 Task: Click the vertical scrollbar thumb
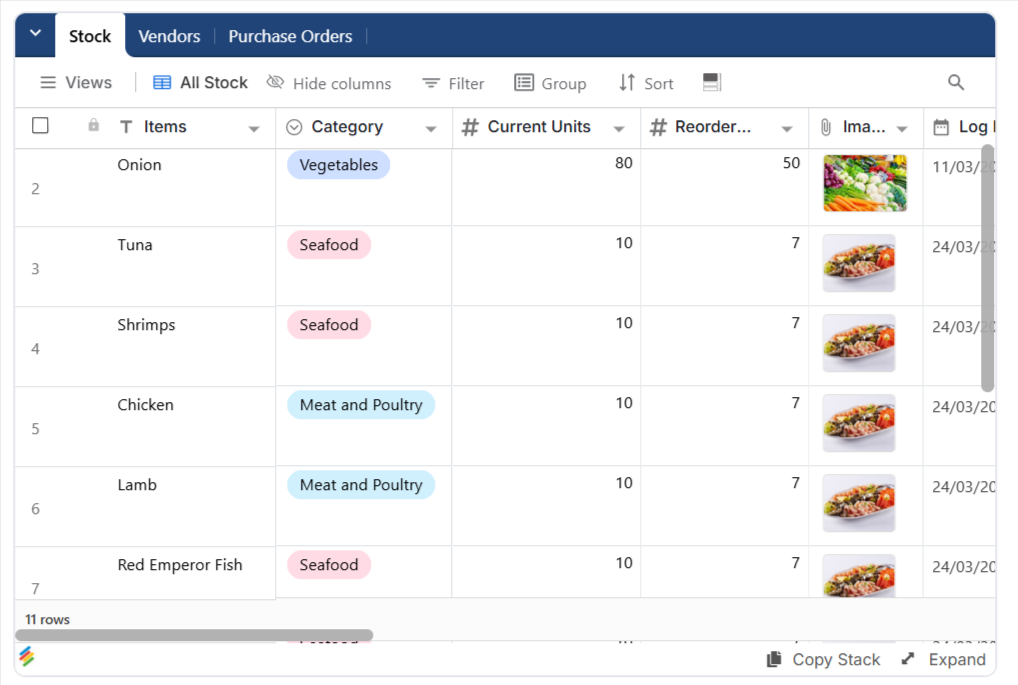[987, 268]
